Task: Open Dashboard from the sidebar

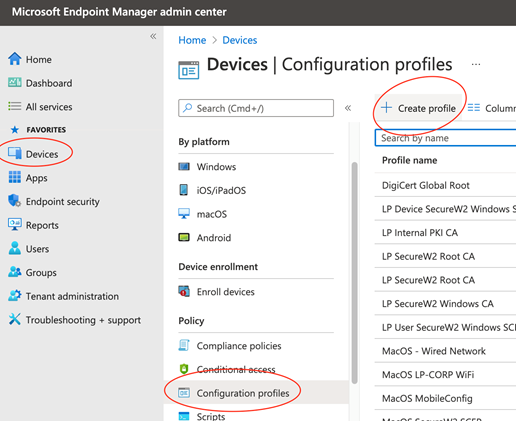Action: click(49, 83)
